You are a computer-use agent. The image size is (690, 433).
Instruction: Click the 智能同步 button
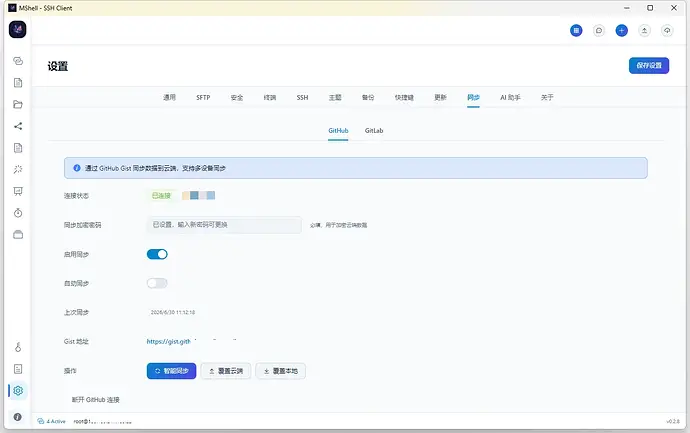171,371
